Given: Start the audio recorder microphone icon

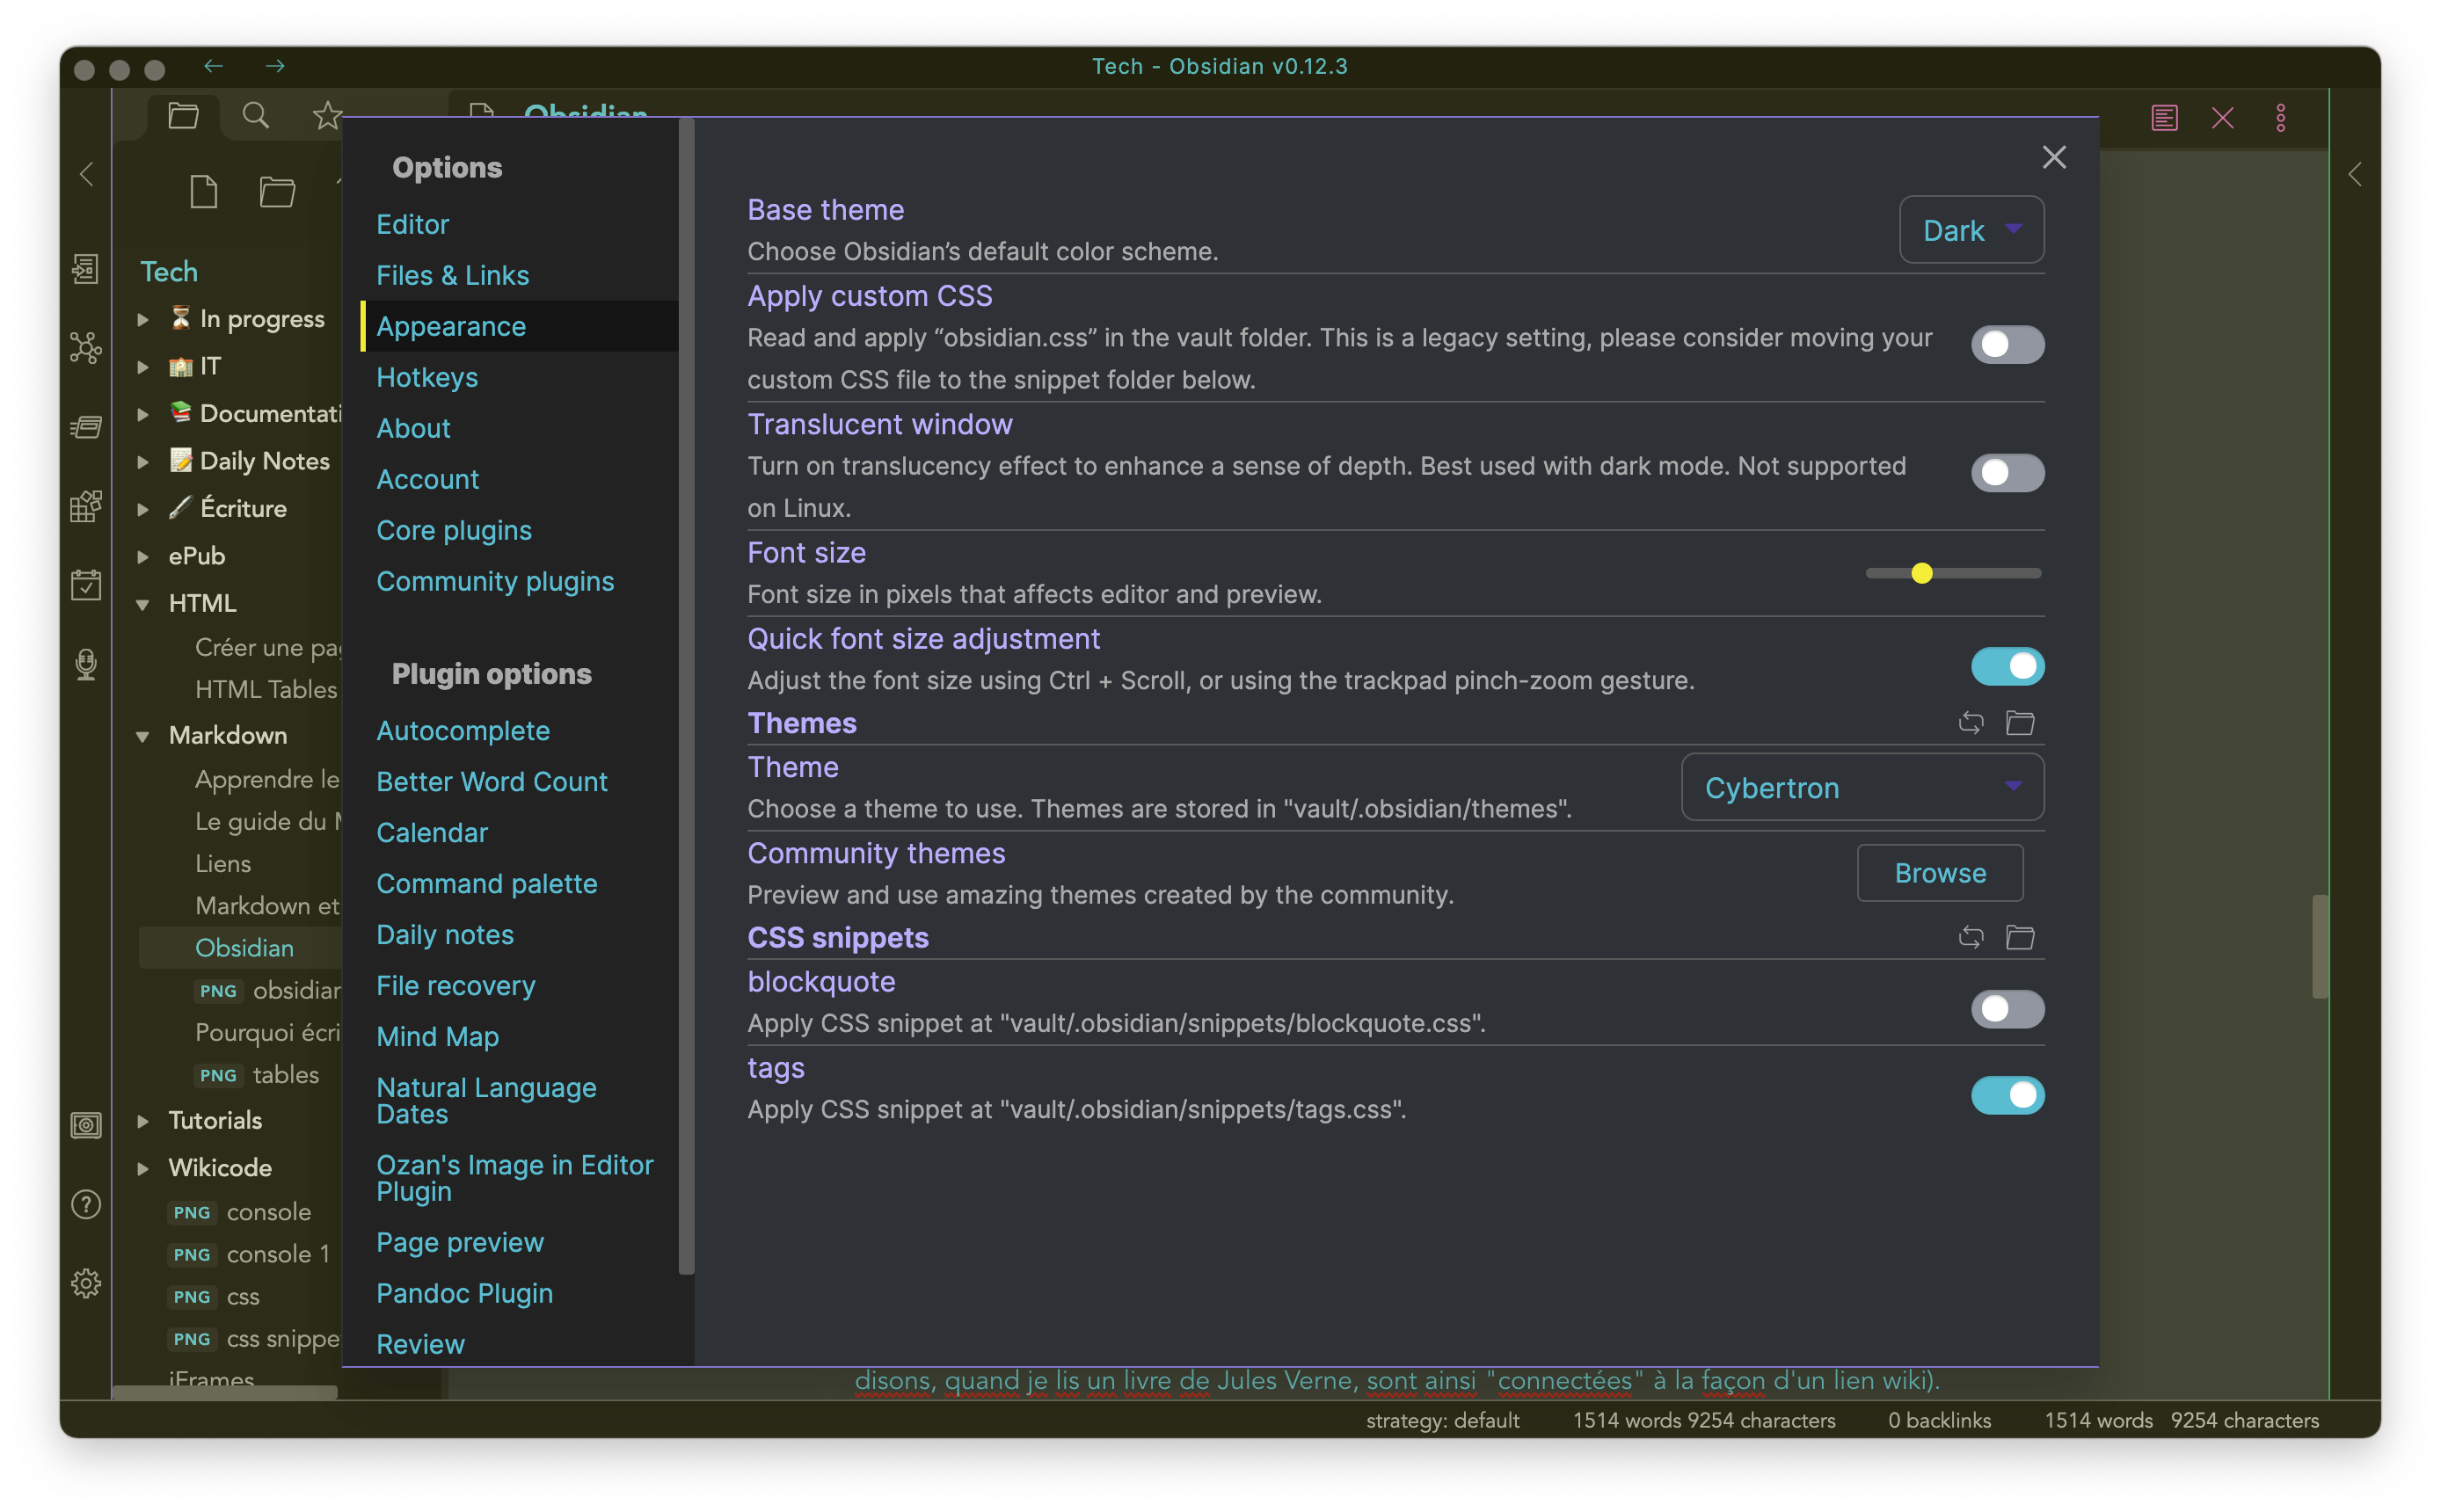Looking at the screenshot, I should click(86, 664).
